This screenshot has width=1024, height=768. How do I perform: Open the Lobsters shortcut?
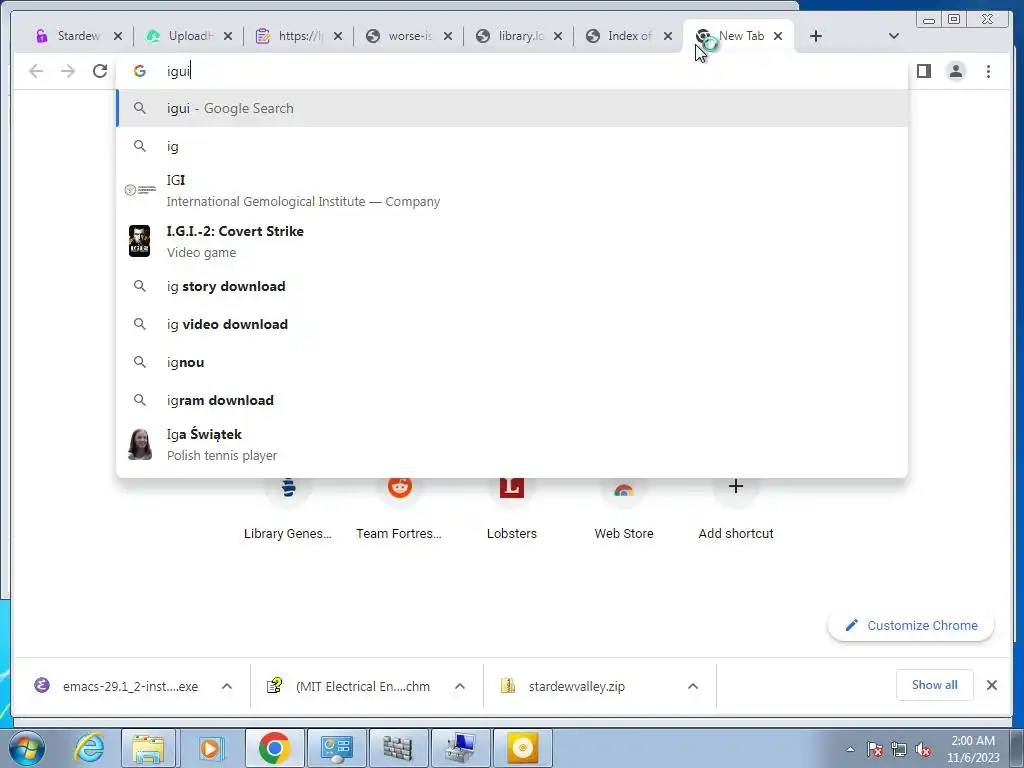(x=512, y=509)
